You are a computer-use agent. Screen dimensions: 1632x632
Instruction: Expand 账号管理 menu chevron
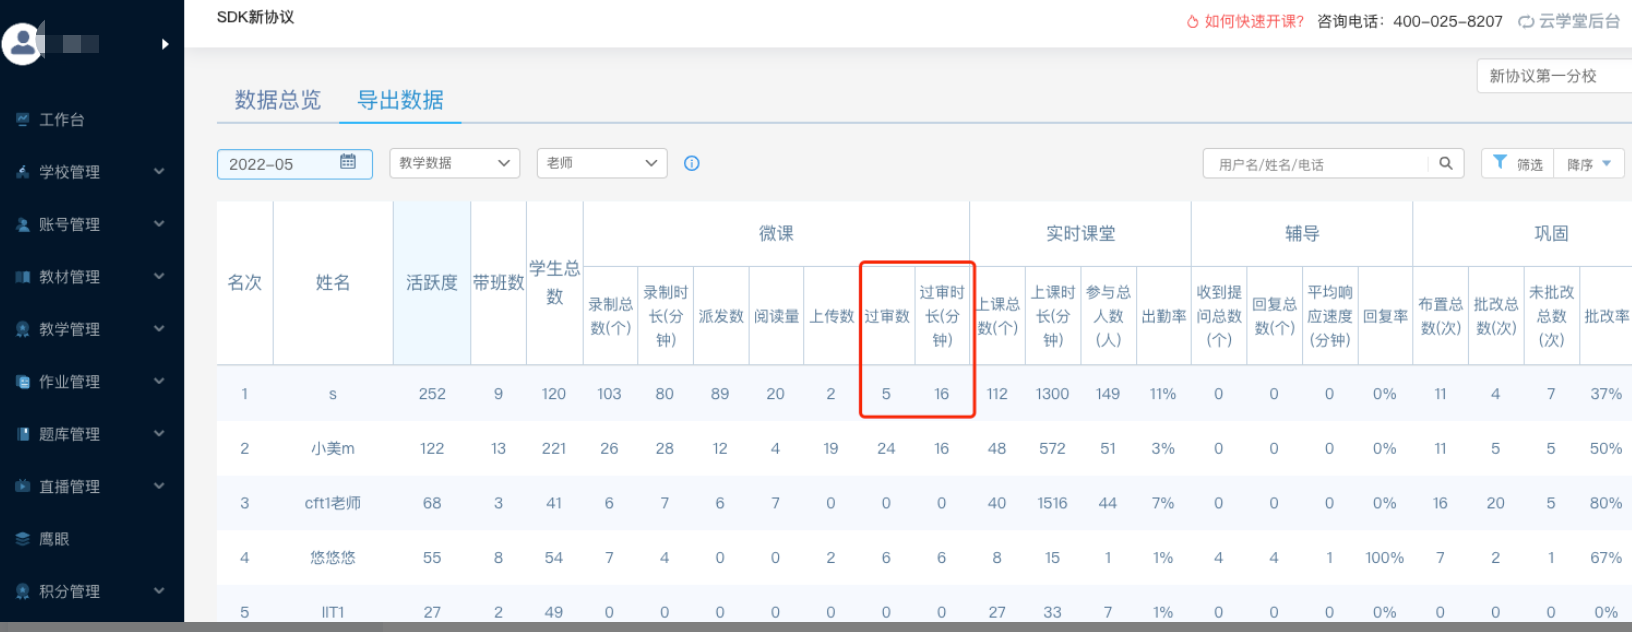click(x=159, y=224)
